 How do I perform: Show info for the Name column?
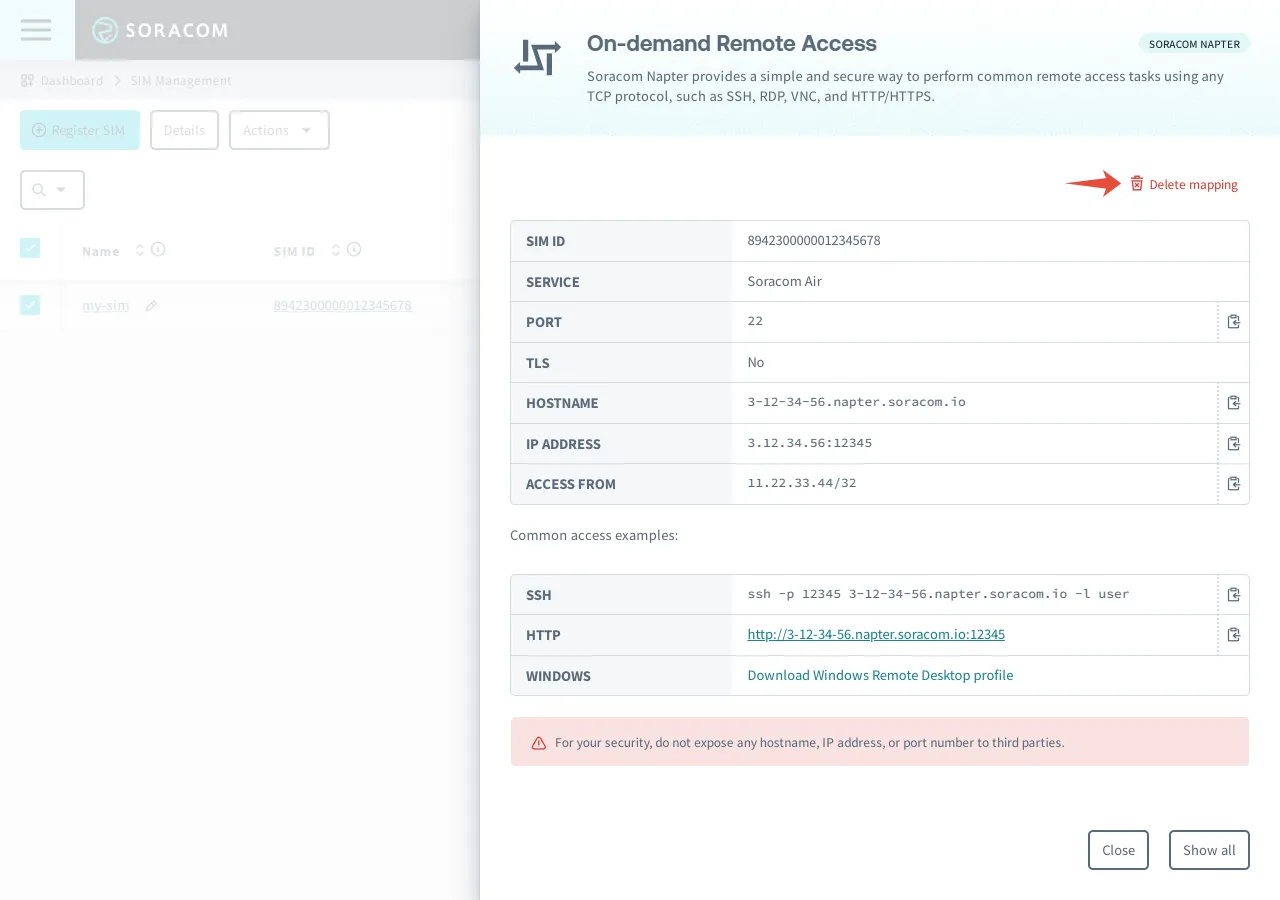pos(158,250)
